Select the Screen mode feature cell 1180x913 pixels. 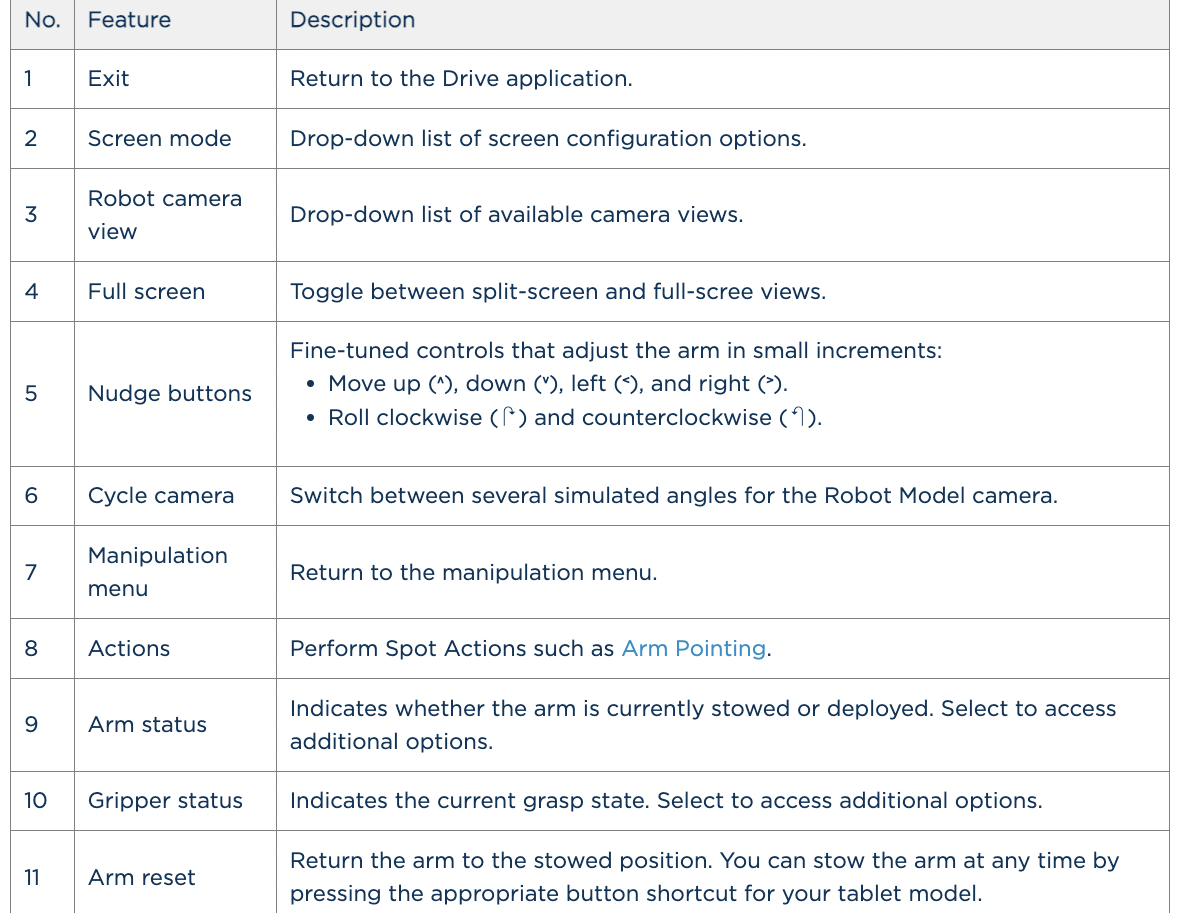(159, 138)
